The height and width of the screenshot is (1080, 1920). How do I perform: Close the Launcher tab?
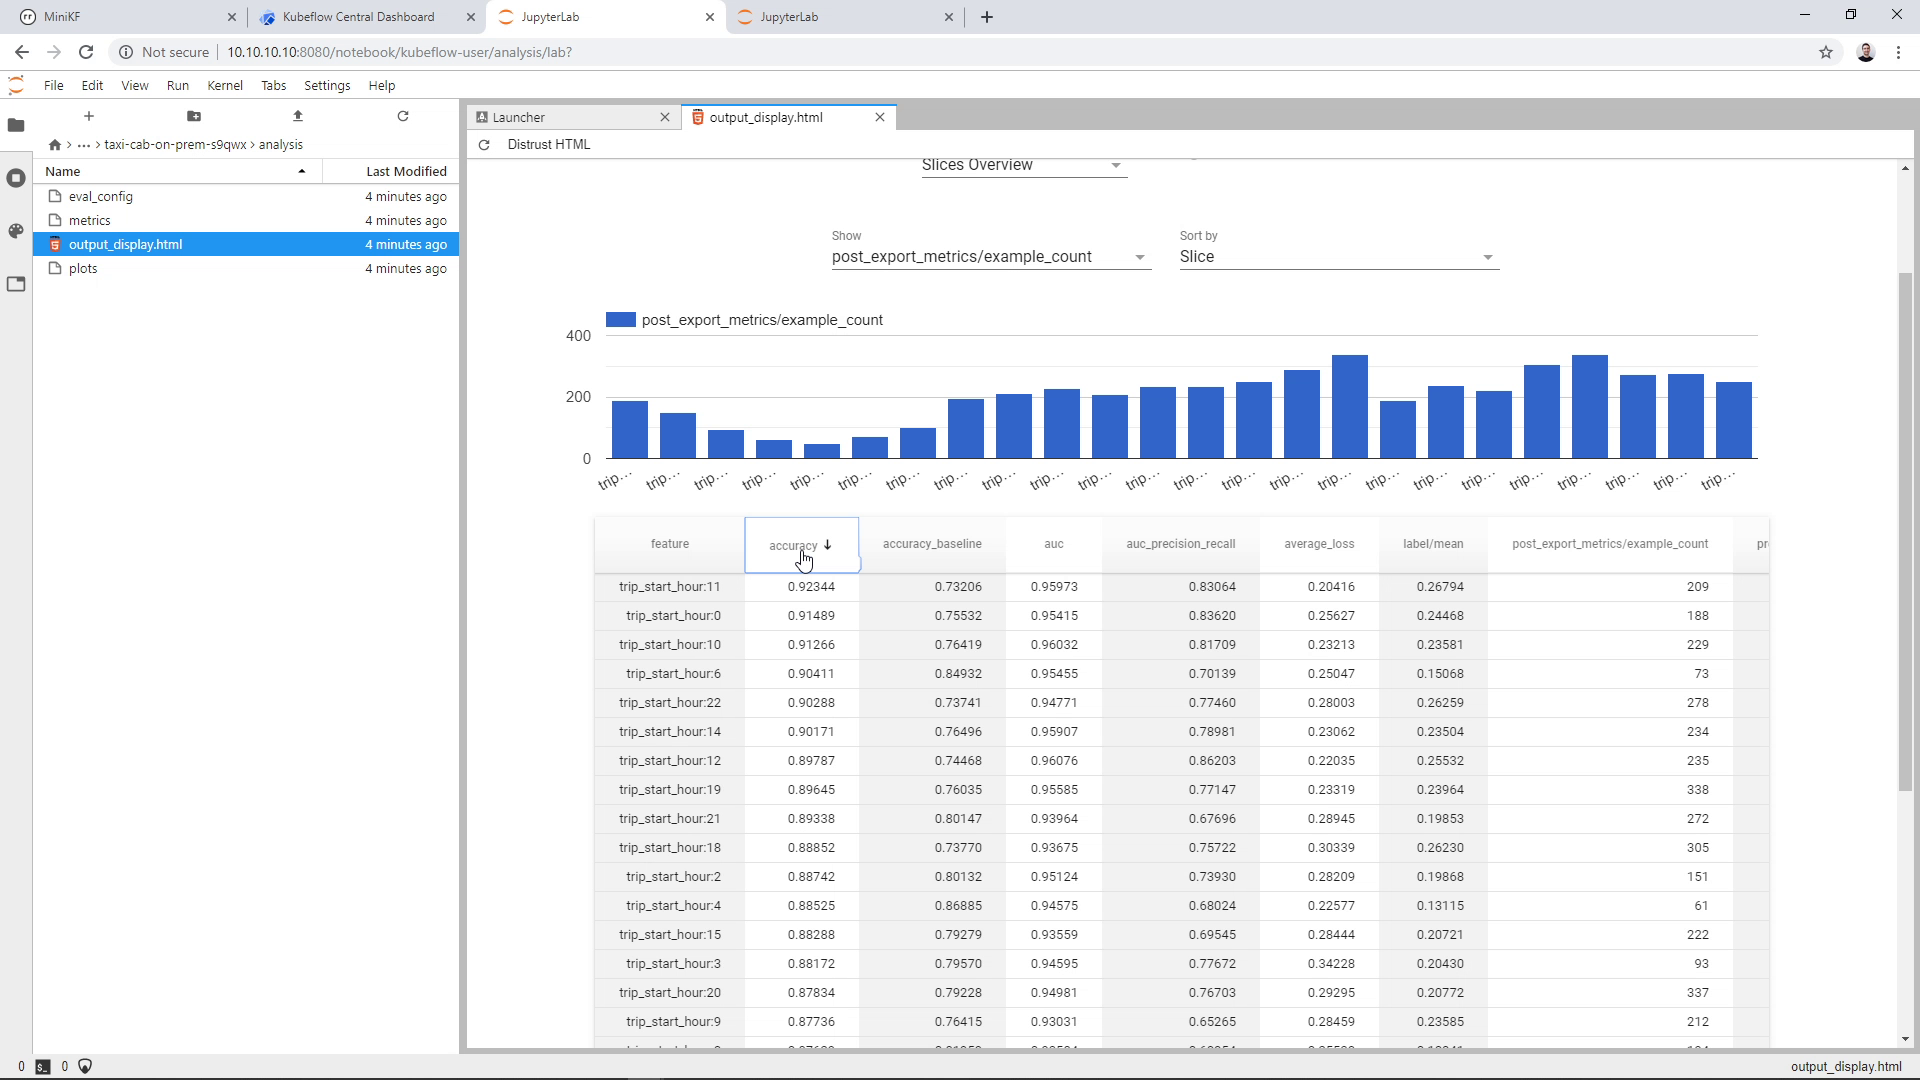(665, 117)
